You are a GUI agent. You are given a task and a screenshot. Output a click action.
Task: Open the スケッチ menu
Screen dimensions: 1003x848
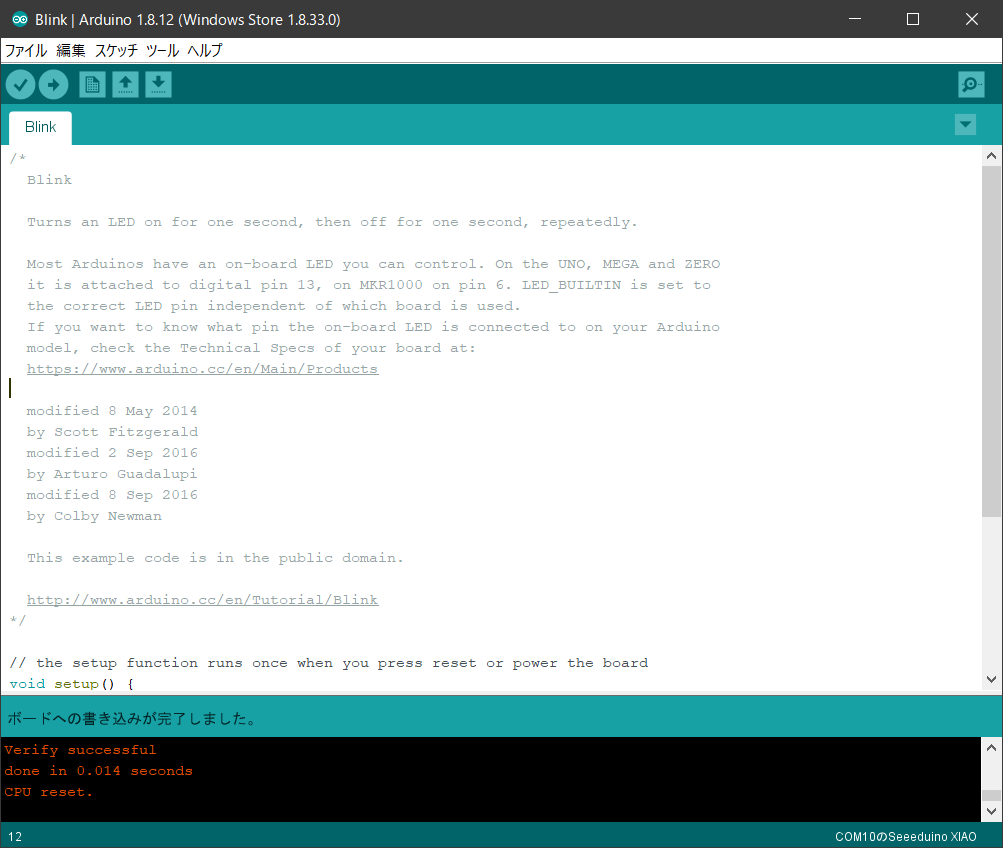(116, 51)
